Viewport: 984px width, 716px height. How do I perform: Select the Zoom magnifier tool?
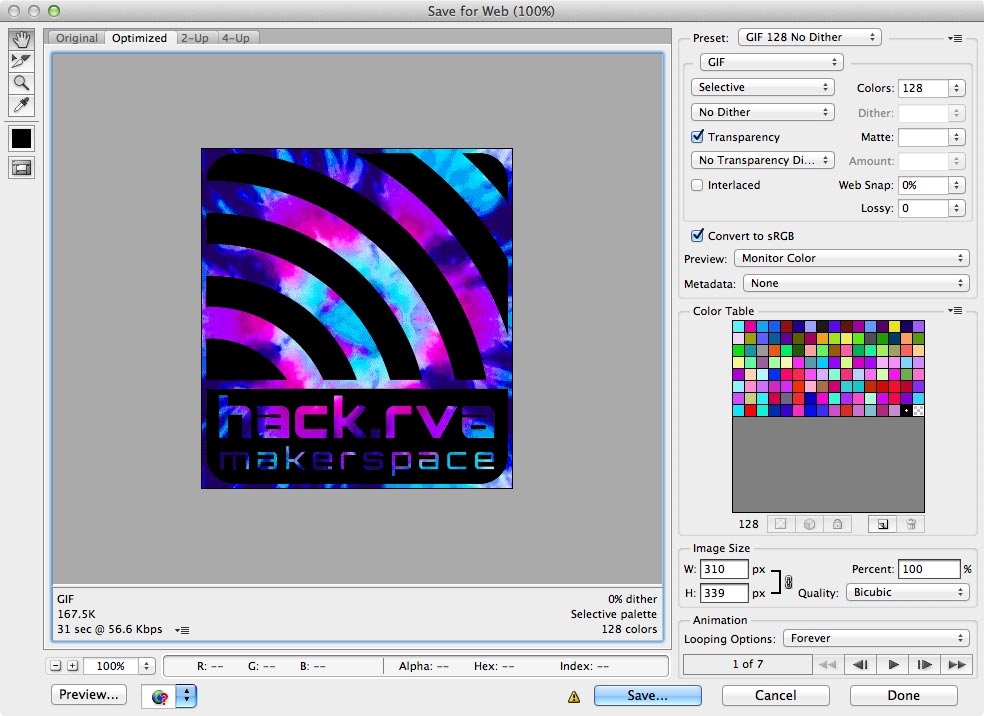21,83
